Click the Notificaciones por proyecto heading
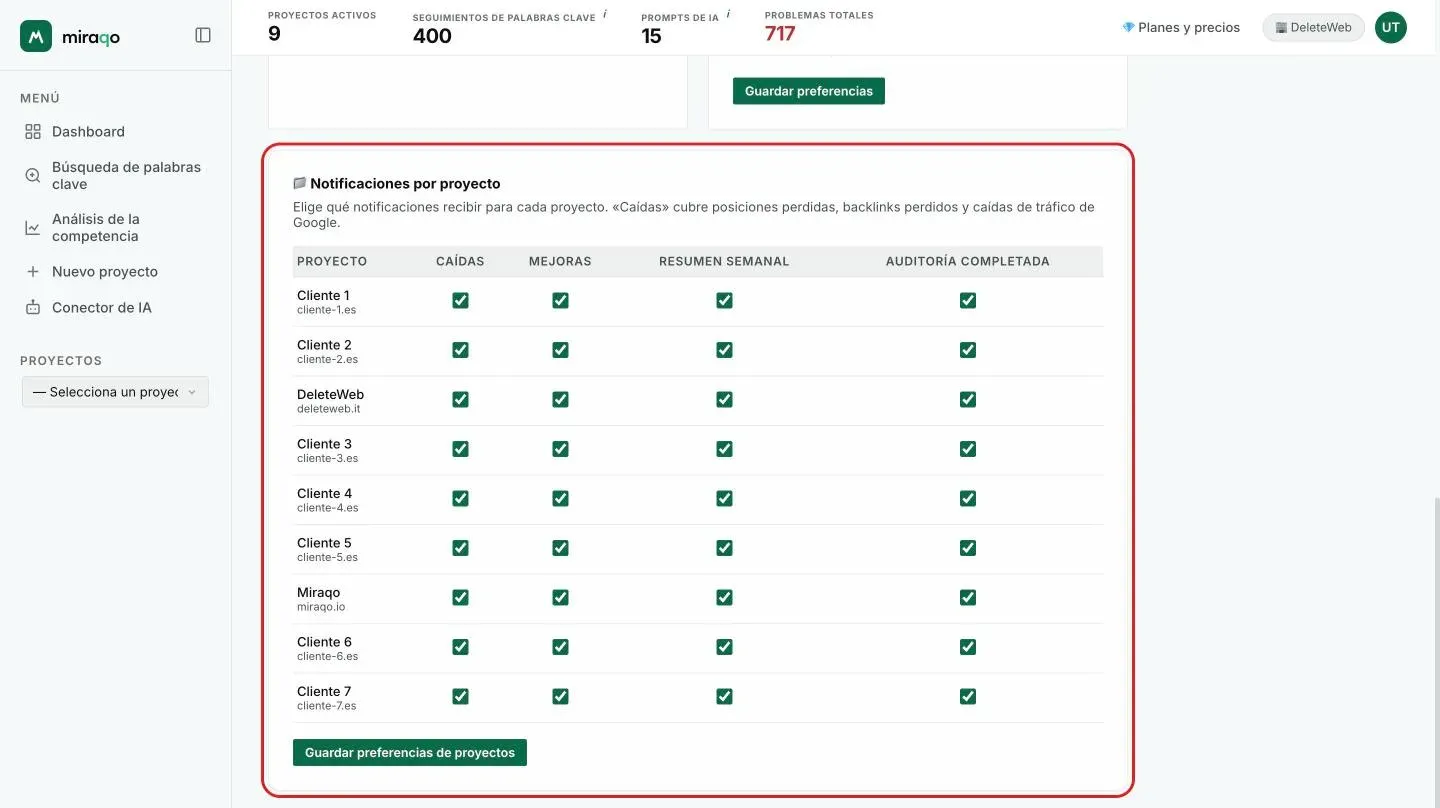 (405, 184)
